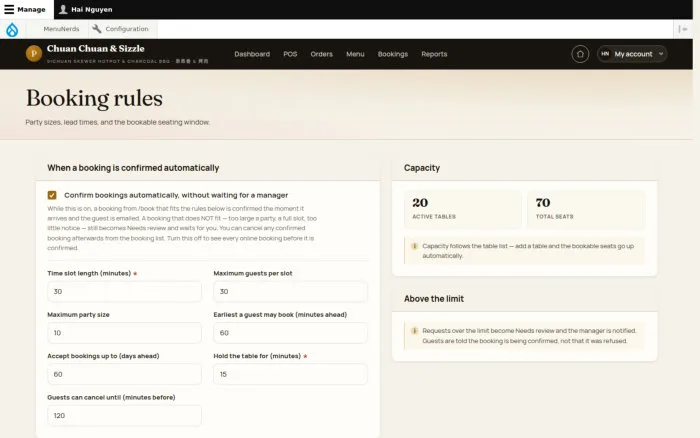Open the Manage hamburger menu
The width and height of the screenshot is (700, 438).
click(9, 9)
